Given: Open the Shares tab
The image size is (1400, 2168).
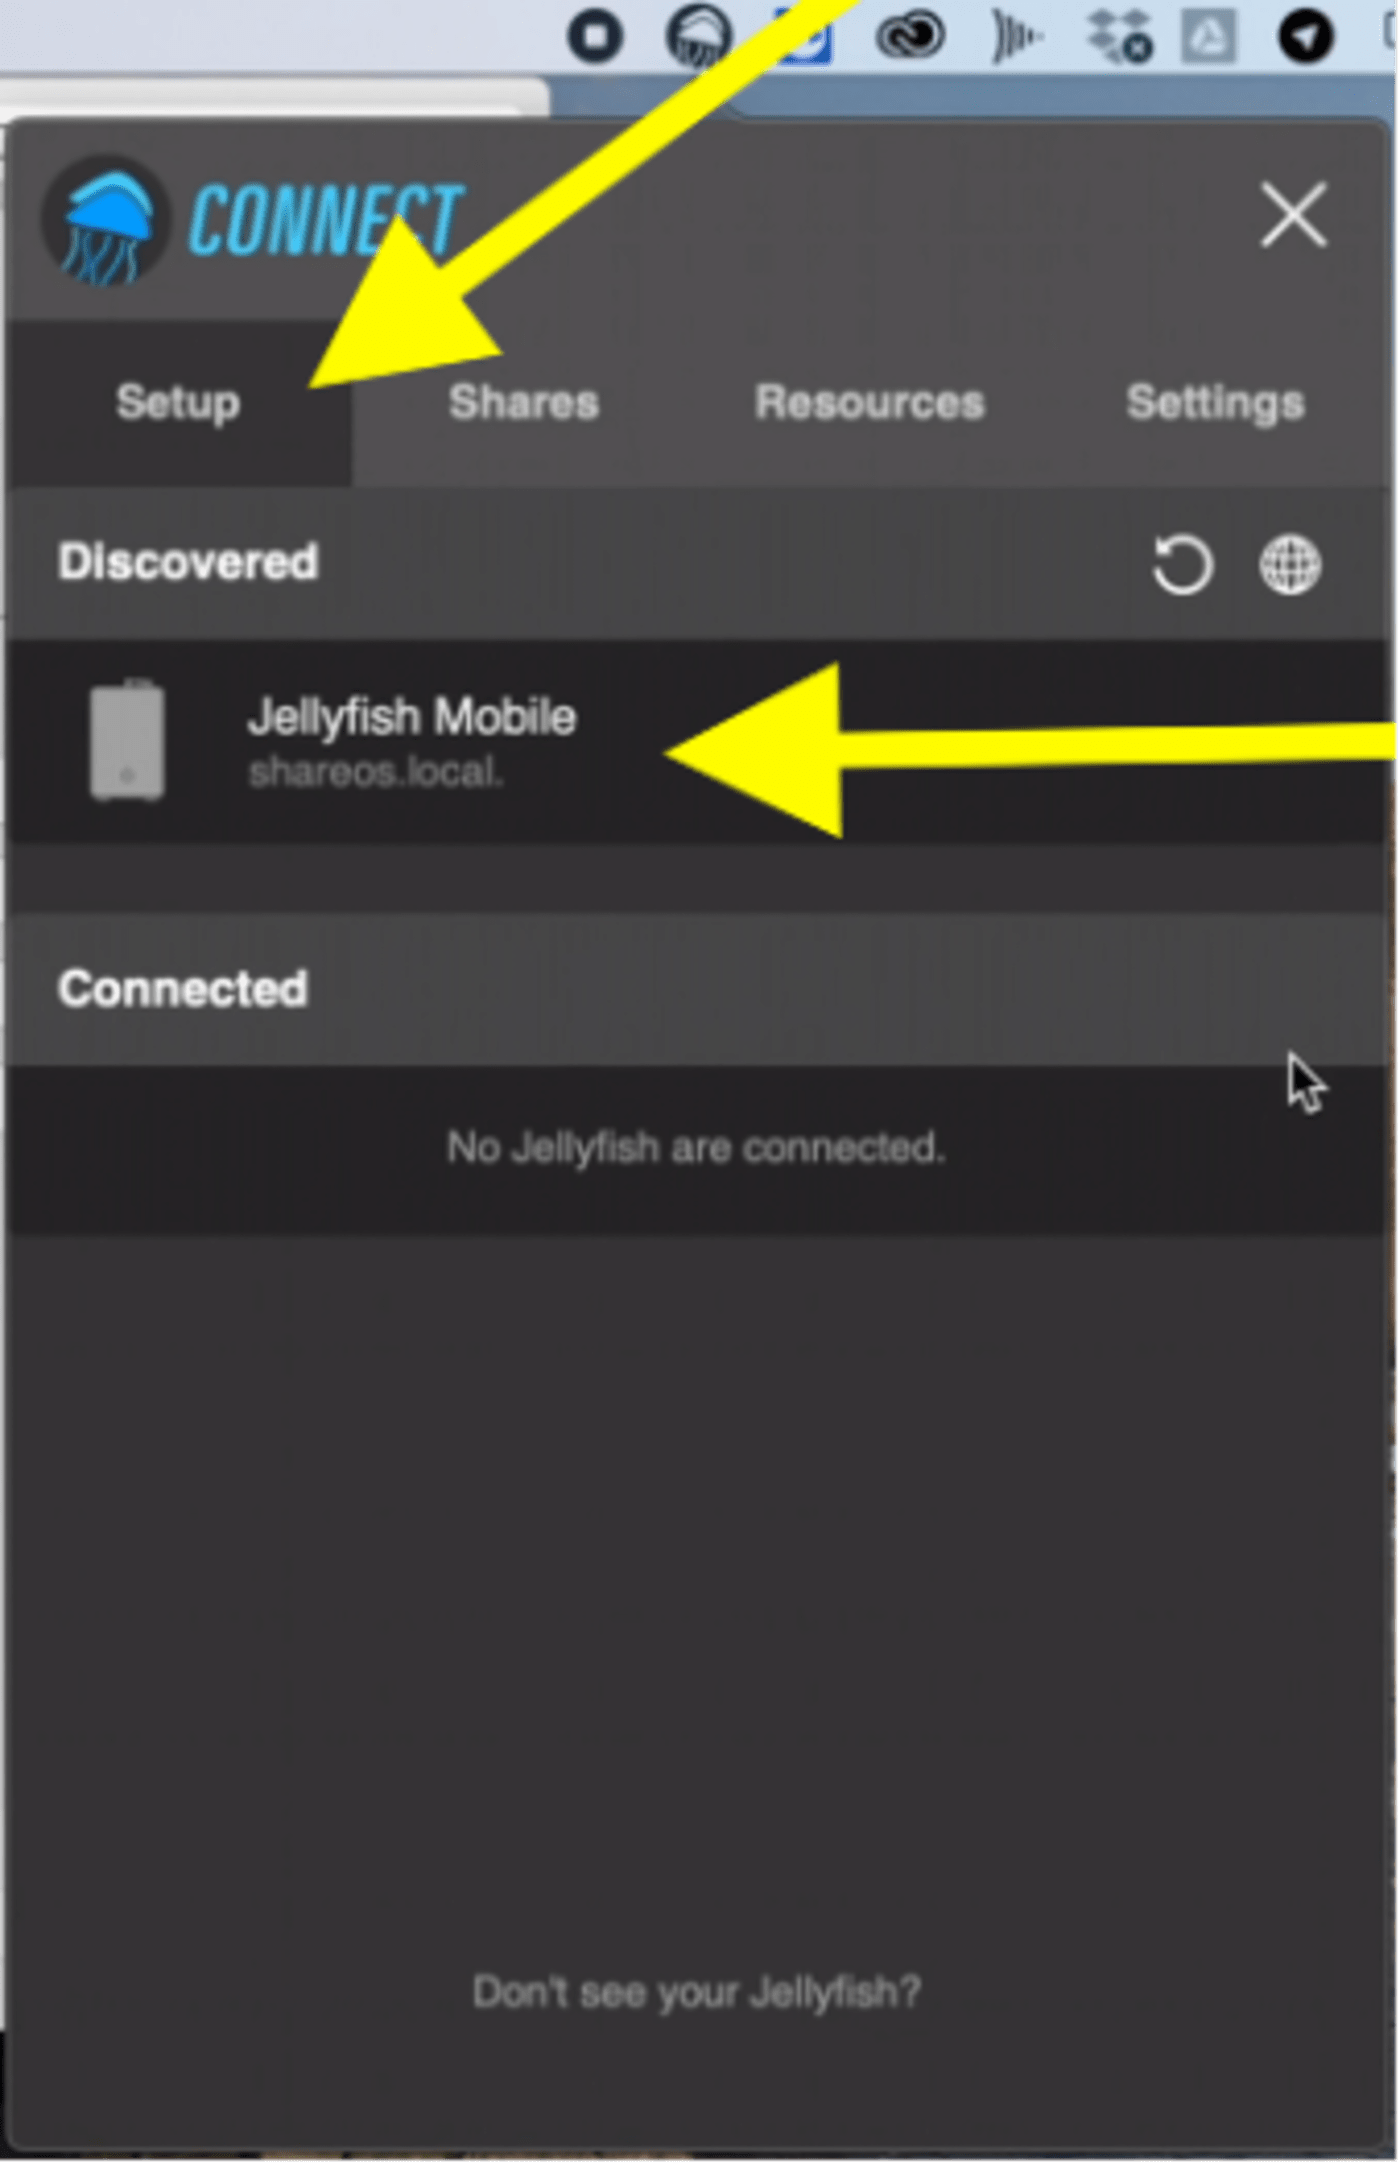Looking at the screenshot, I should click(x=524, y=403).
